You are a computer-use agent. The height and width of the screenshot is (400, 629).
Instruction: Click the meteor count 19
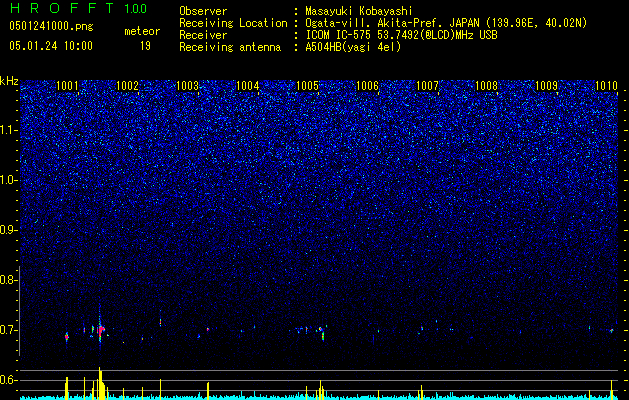[145, 46]
